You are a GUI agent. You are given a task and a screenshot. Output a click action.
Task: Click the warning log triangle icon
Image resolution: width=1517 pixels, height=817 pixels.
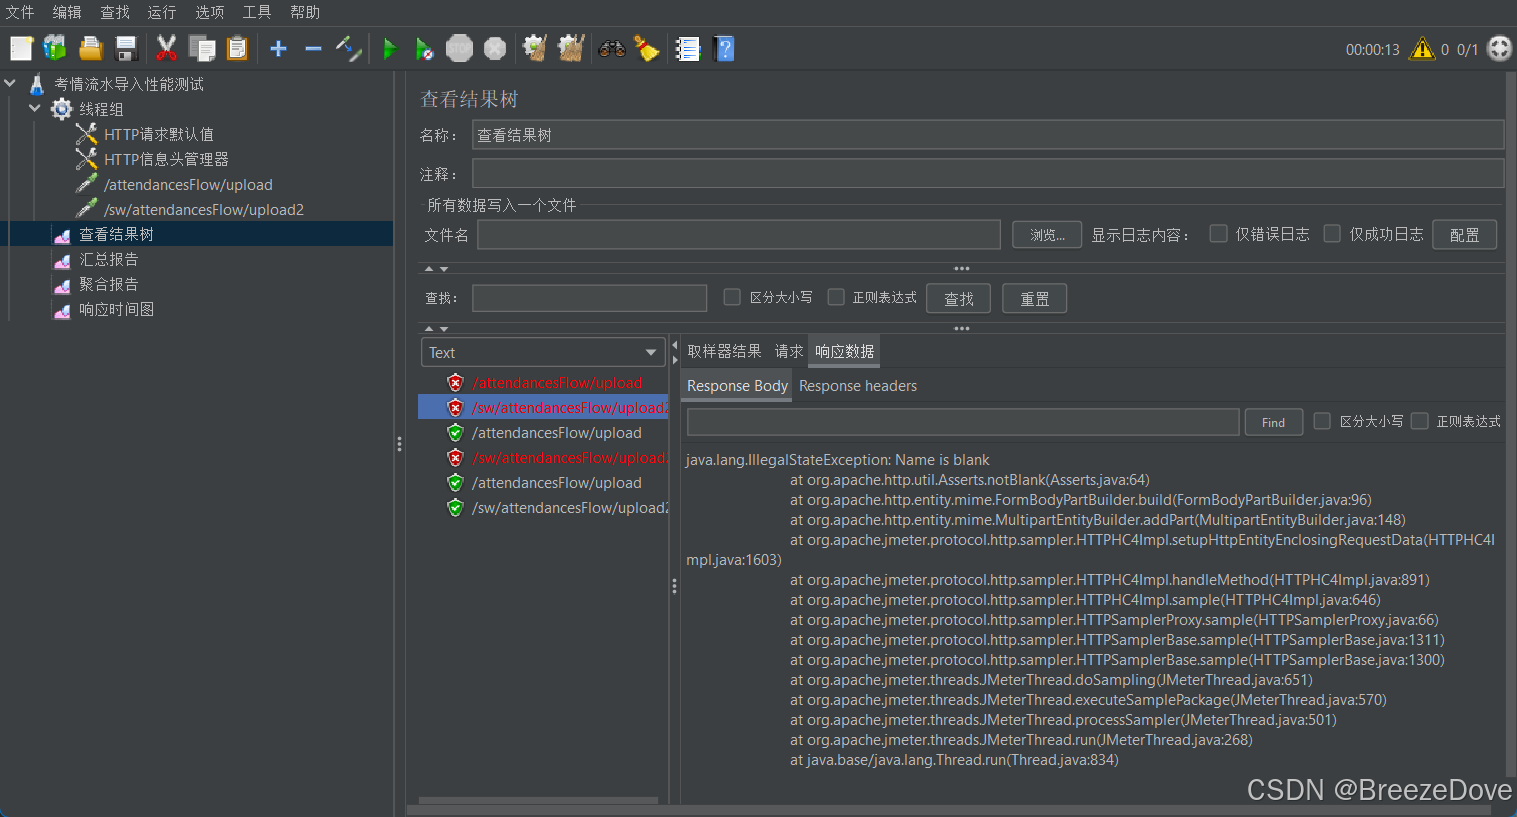pos(1422,48)
